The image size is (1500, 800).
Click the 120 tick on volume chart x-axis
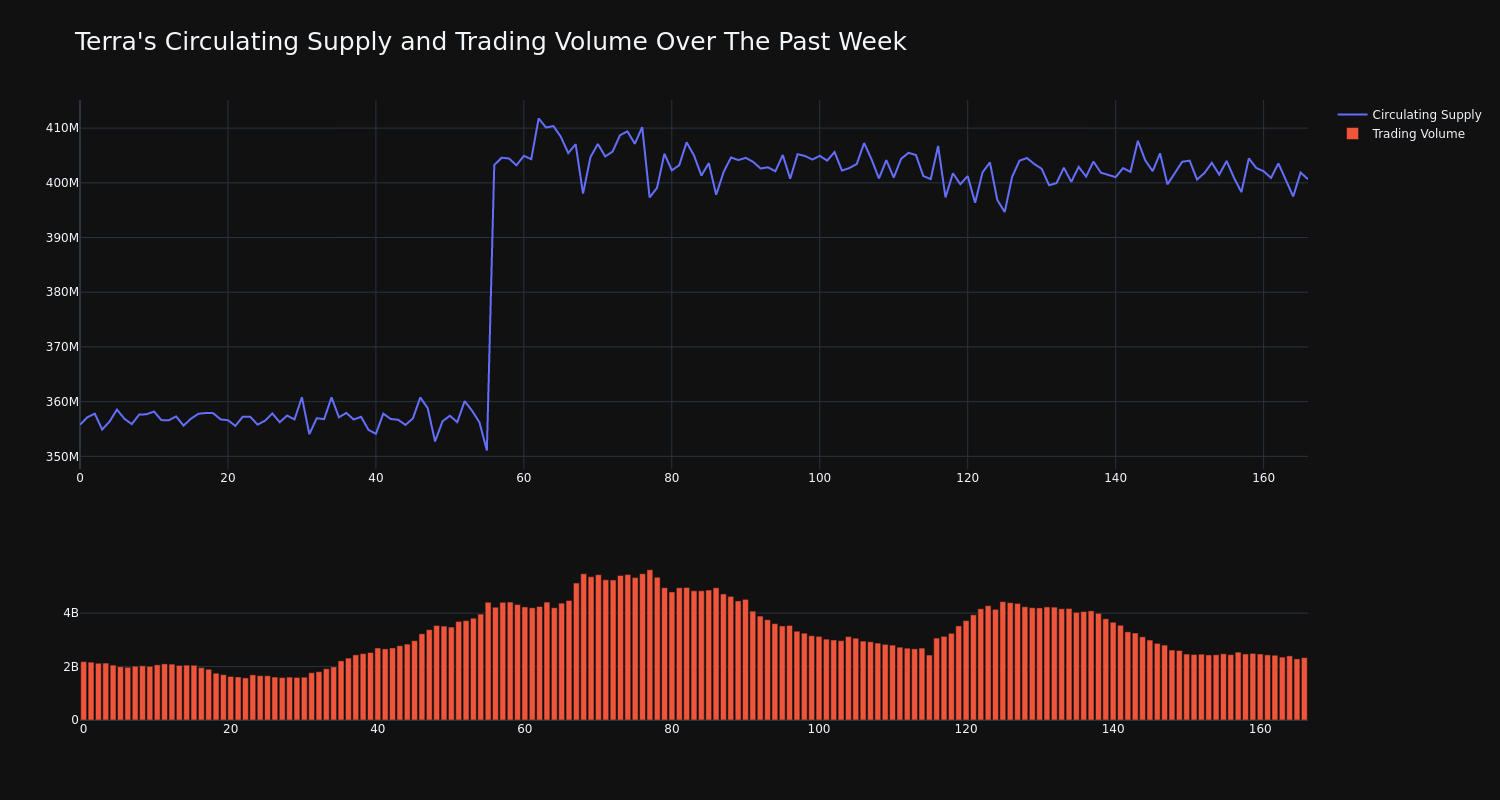tap(966, 729)
